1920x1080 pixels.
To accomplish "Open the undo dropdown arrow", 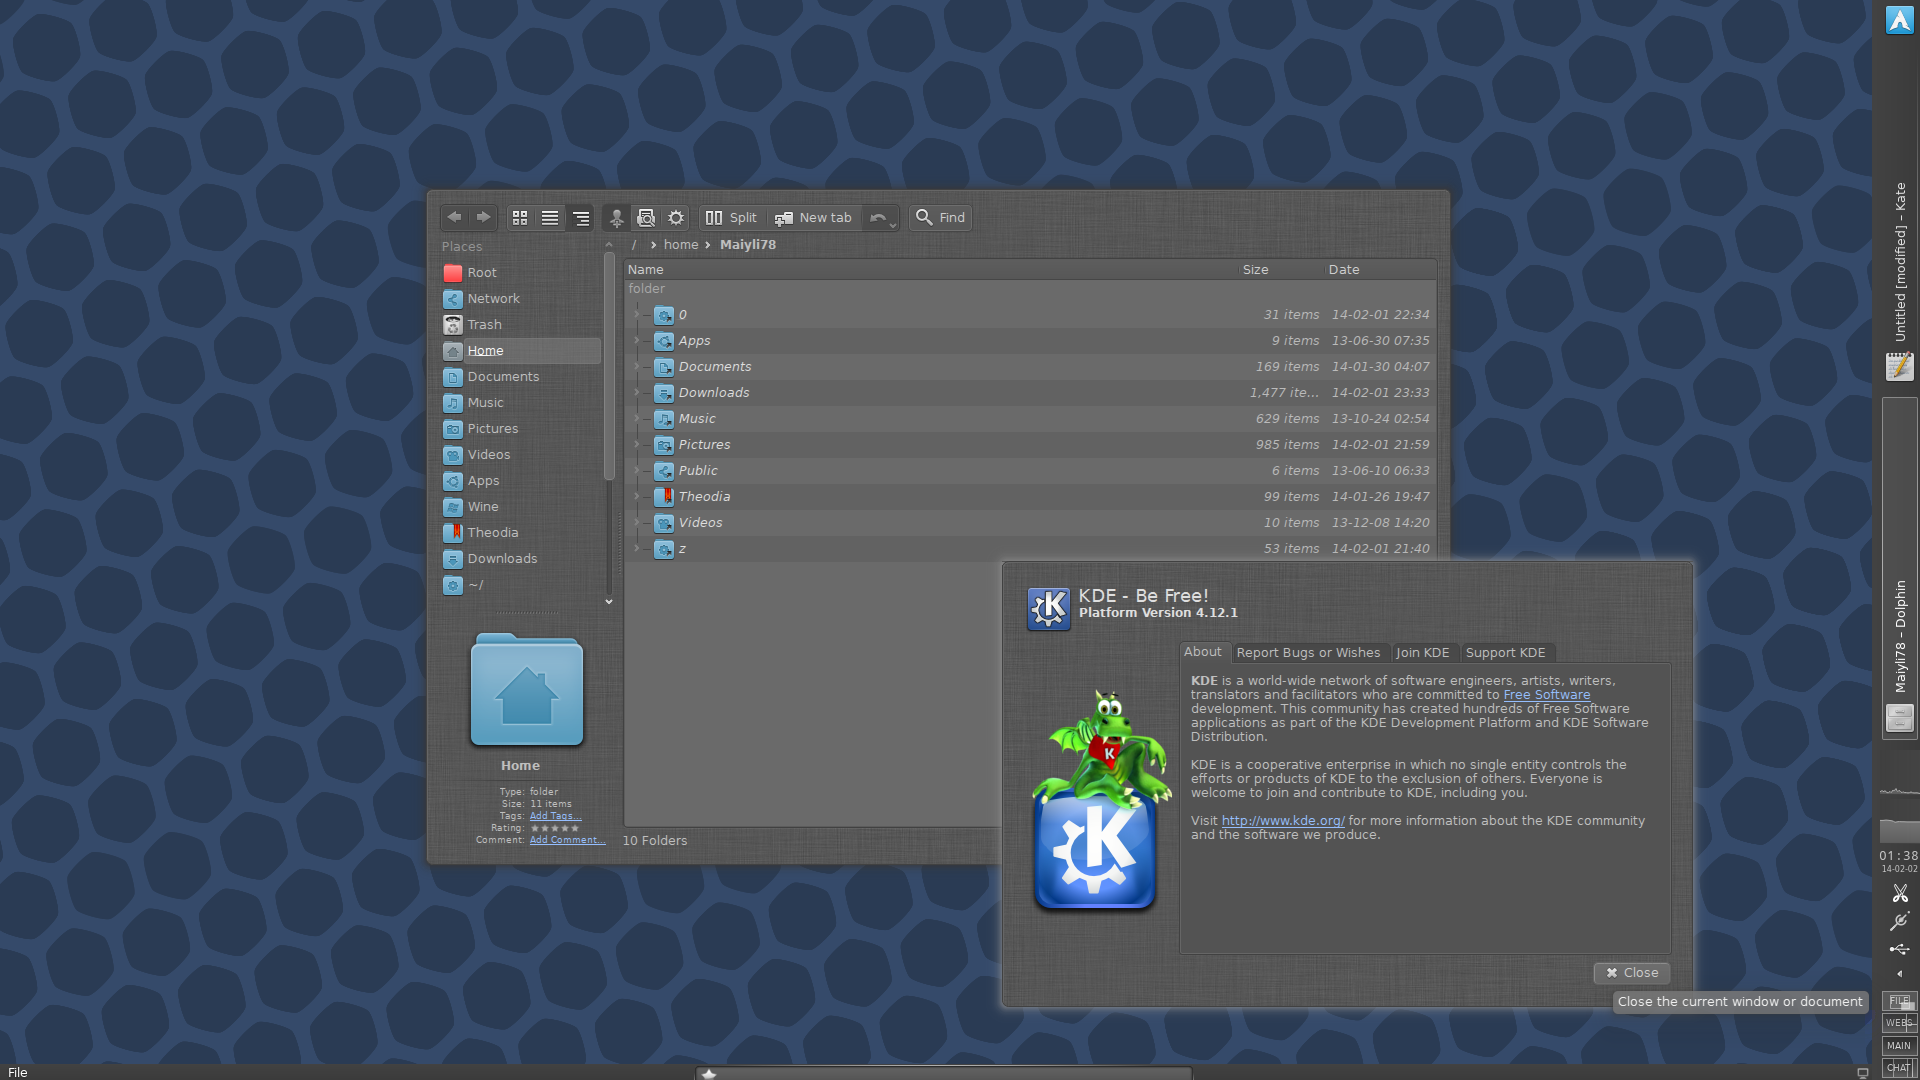I will (893, 224).
